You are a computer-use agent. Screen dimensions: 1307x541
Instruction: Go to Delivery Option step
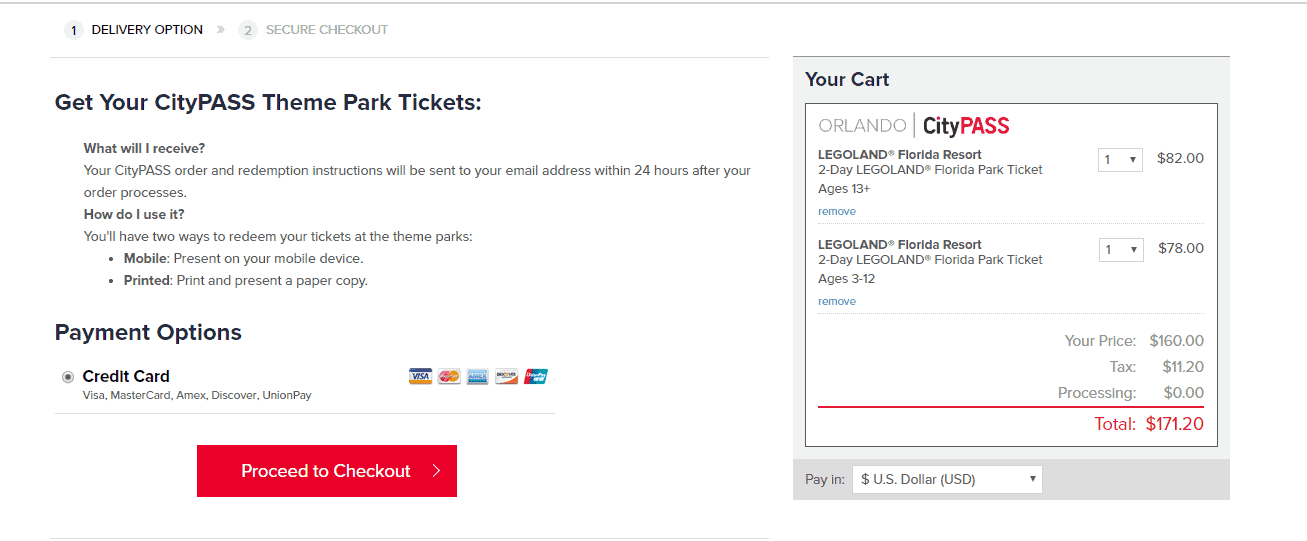click(x=147, y=30)
